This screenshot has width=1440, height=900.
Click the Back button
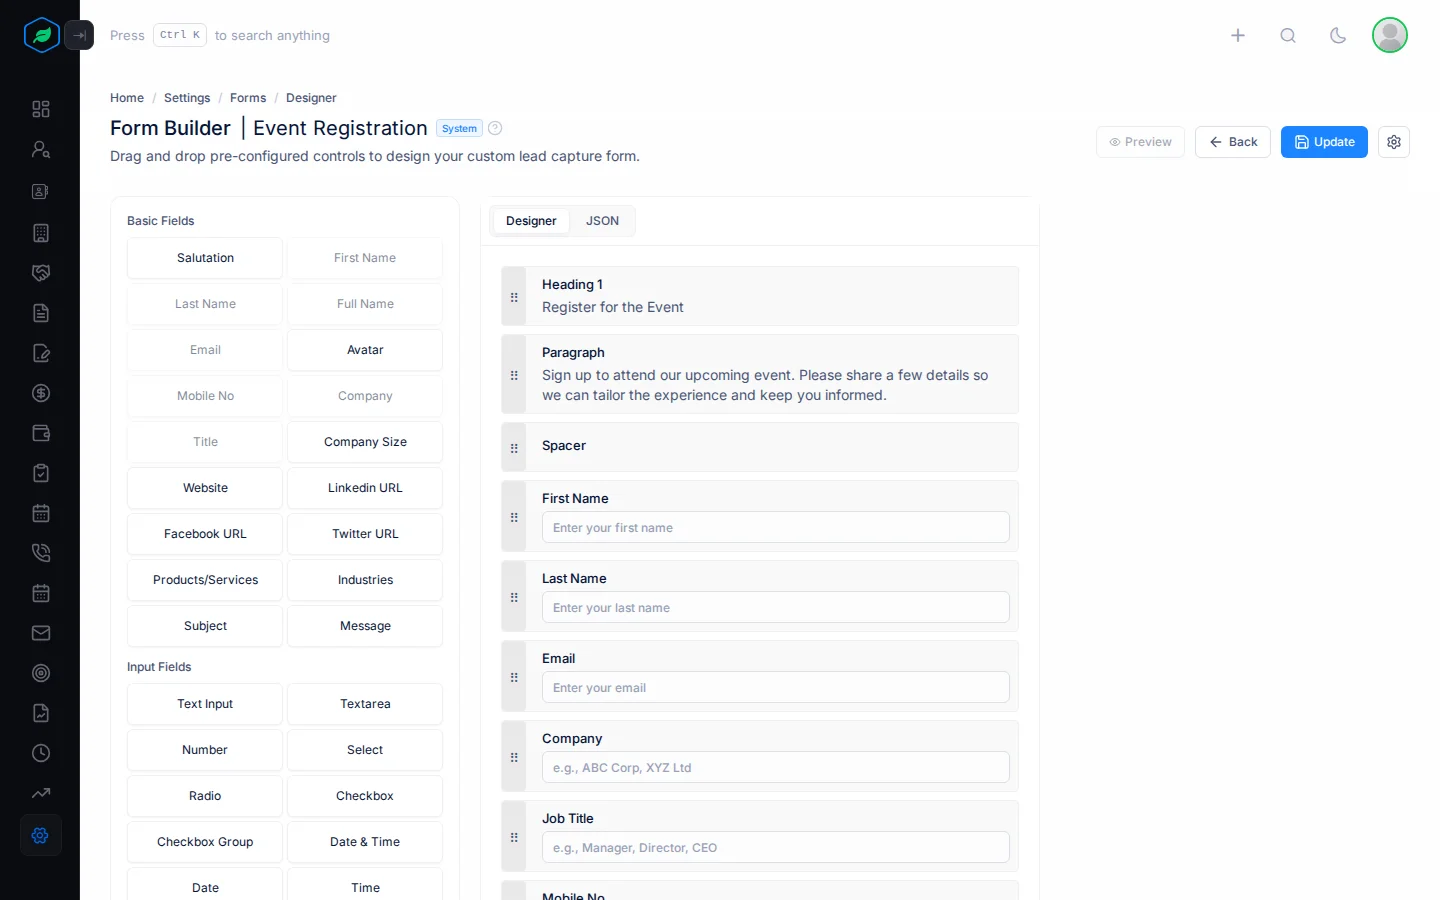1233,142
